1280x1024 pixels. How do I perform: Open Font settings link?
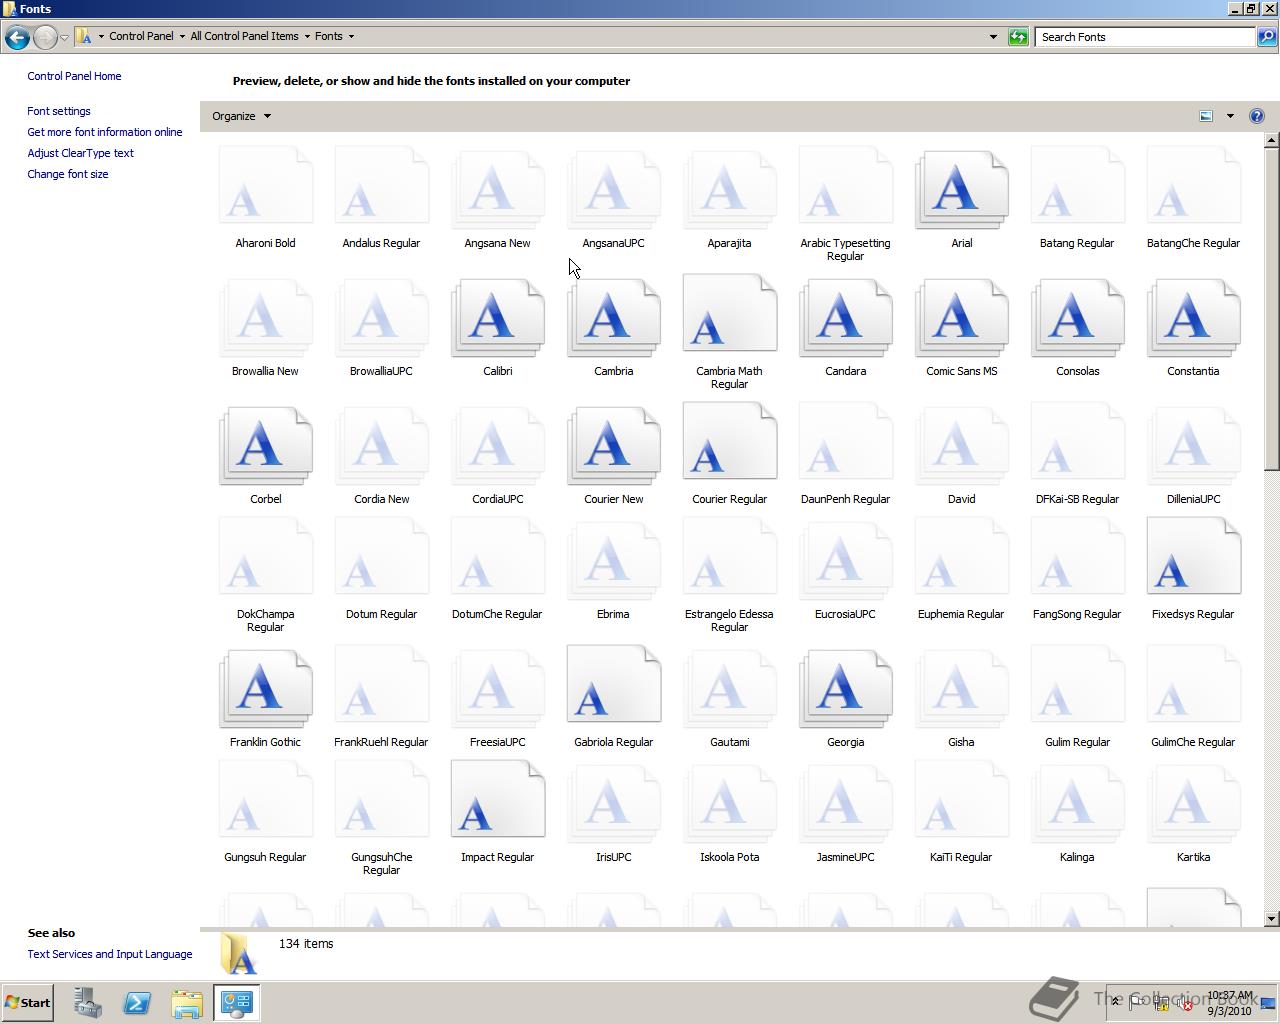click(59, 111)
